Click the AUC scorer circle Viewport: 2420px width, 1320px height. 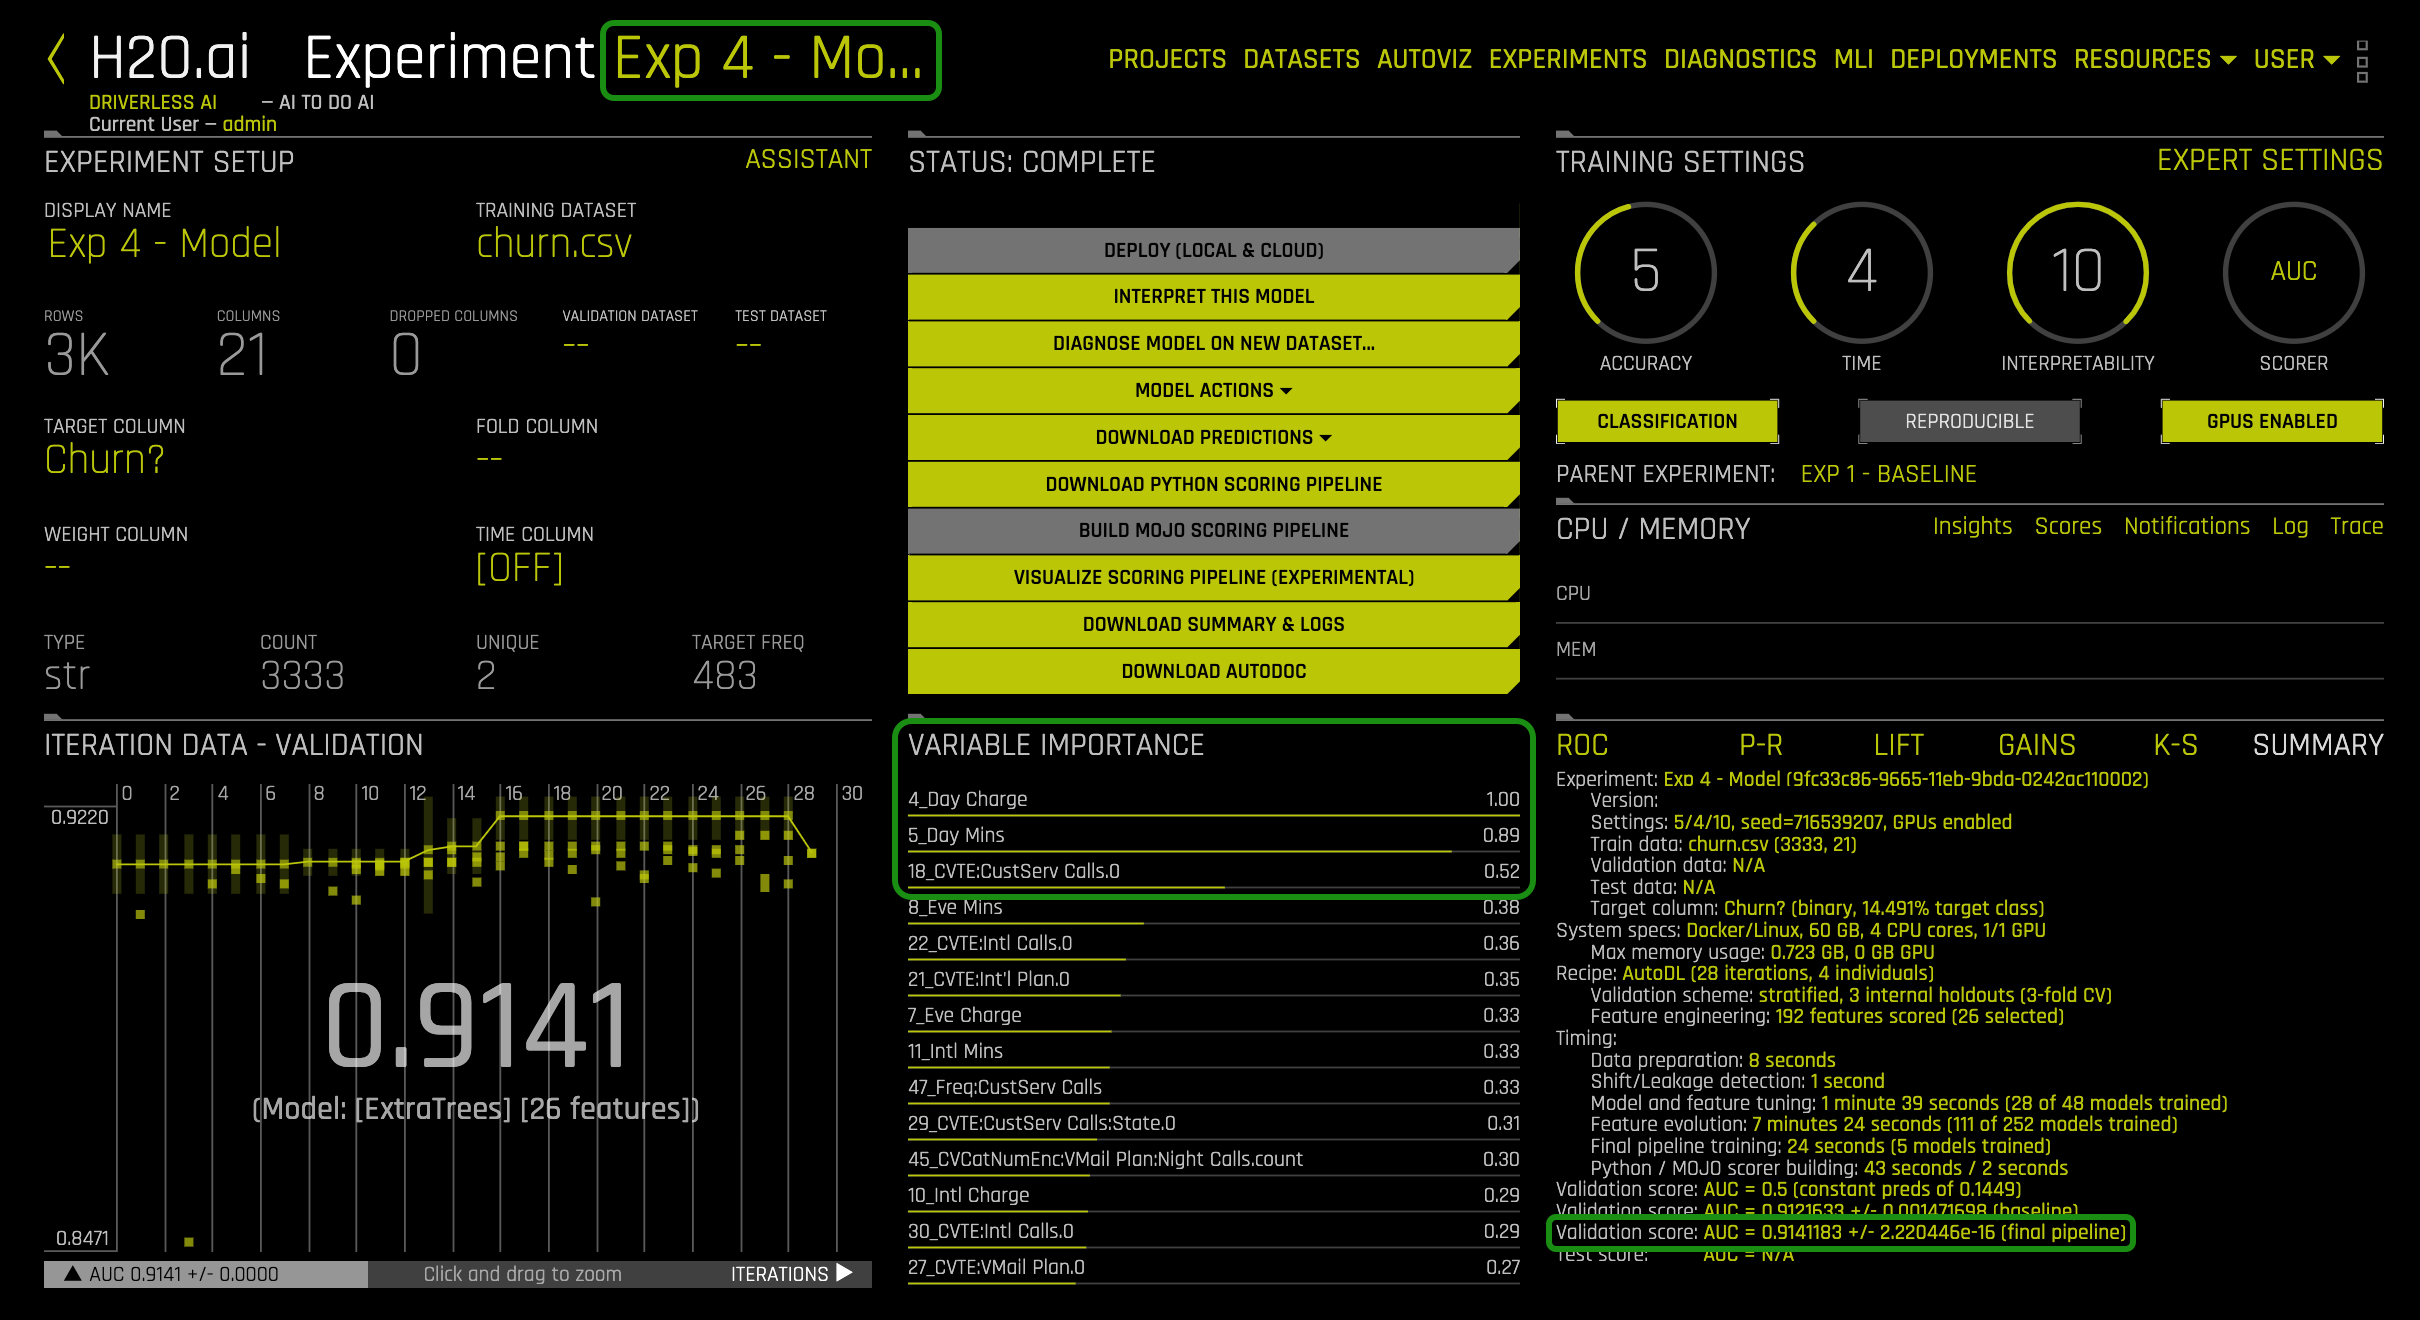[2293, 272]
